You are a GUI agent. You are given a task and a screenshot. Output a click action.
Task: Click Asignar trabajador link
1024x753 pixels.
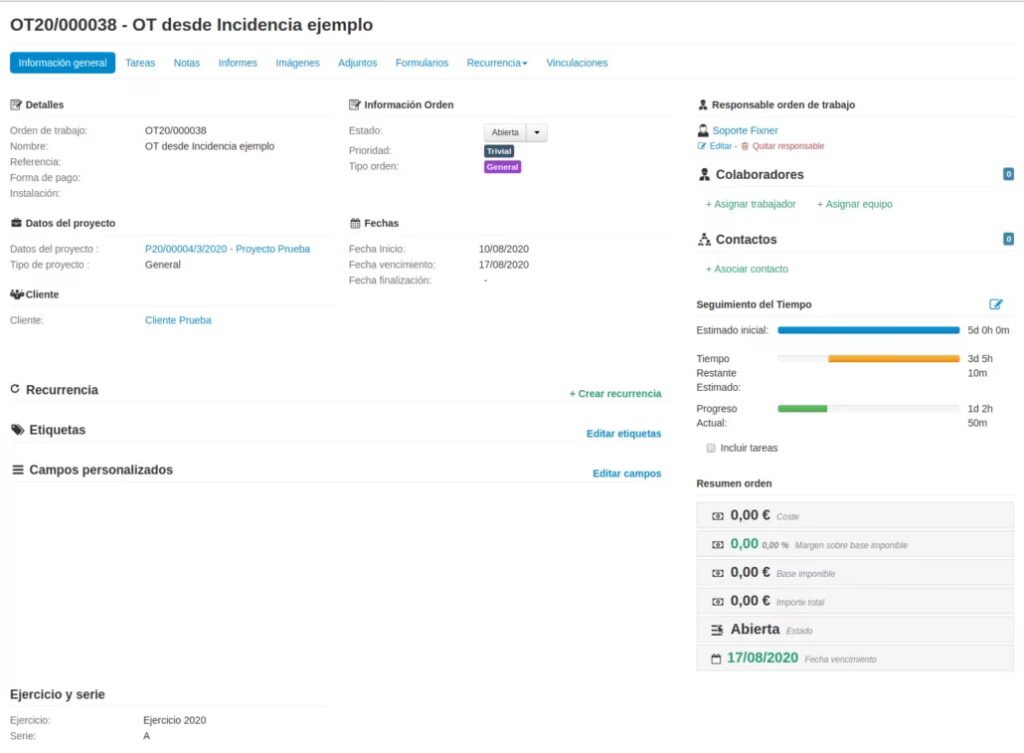751,204
